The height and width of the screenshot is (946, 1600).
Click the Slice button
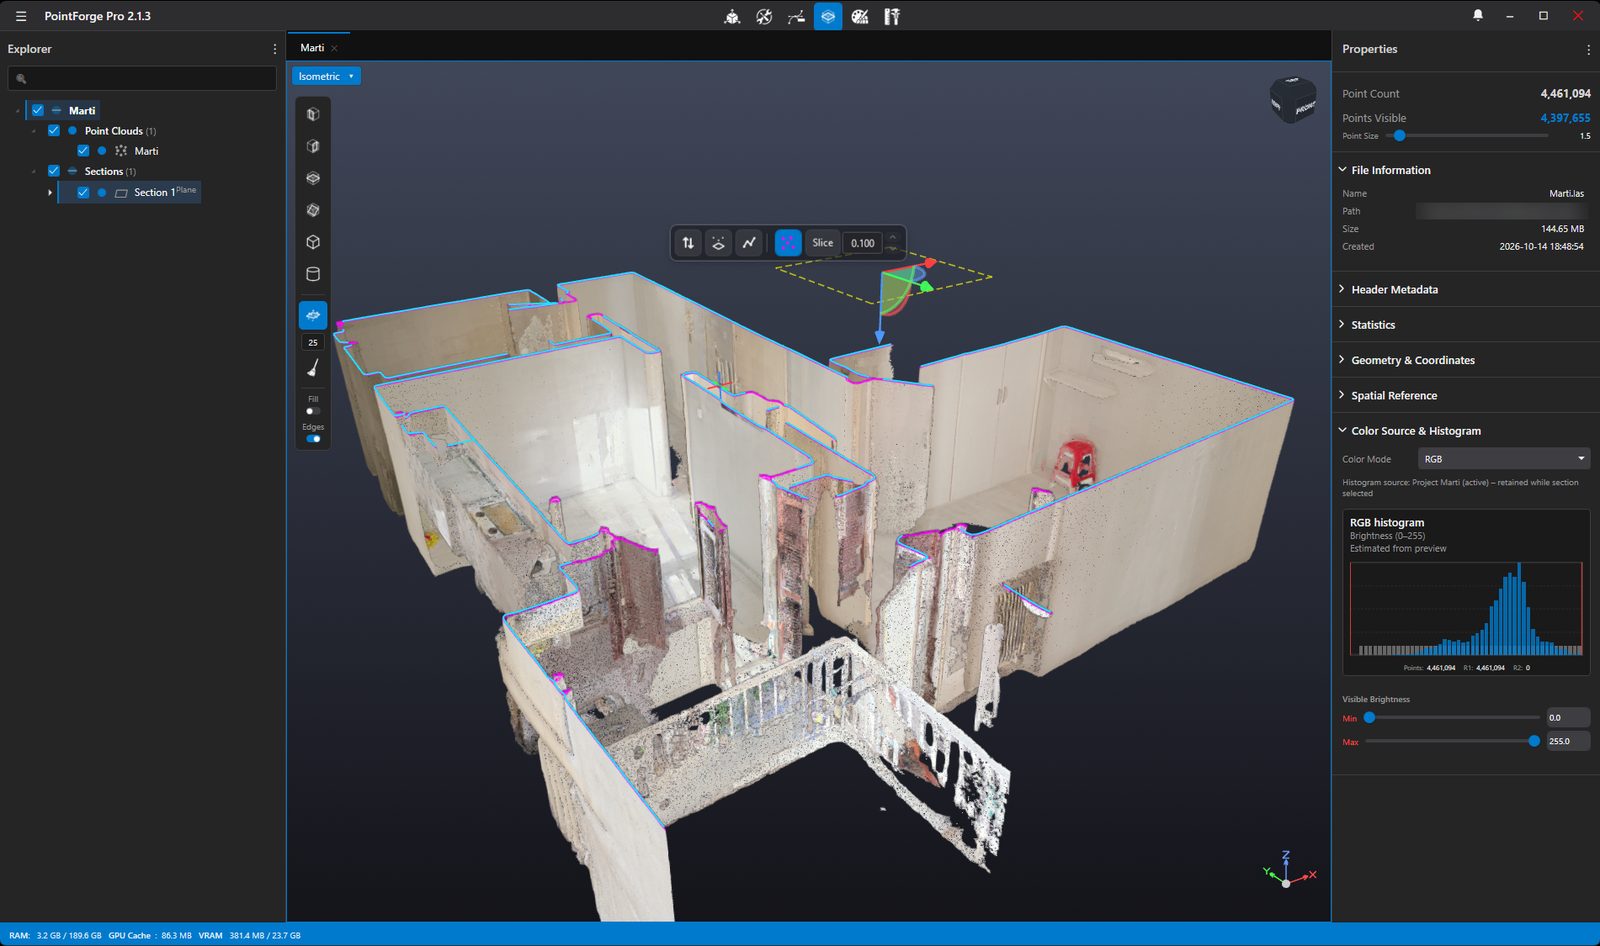click(823, 243)
